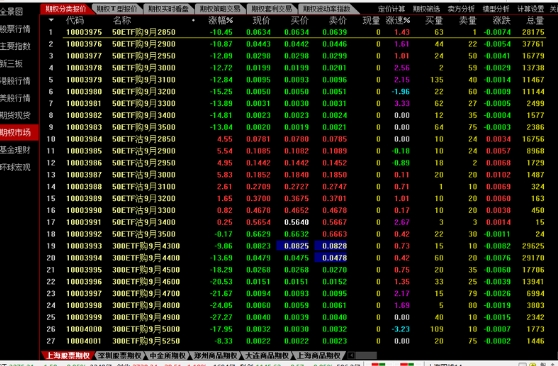
Task: Select 新三板 in the sidebar
Action: coord(11,63)
